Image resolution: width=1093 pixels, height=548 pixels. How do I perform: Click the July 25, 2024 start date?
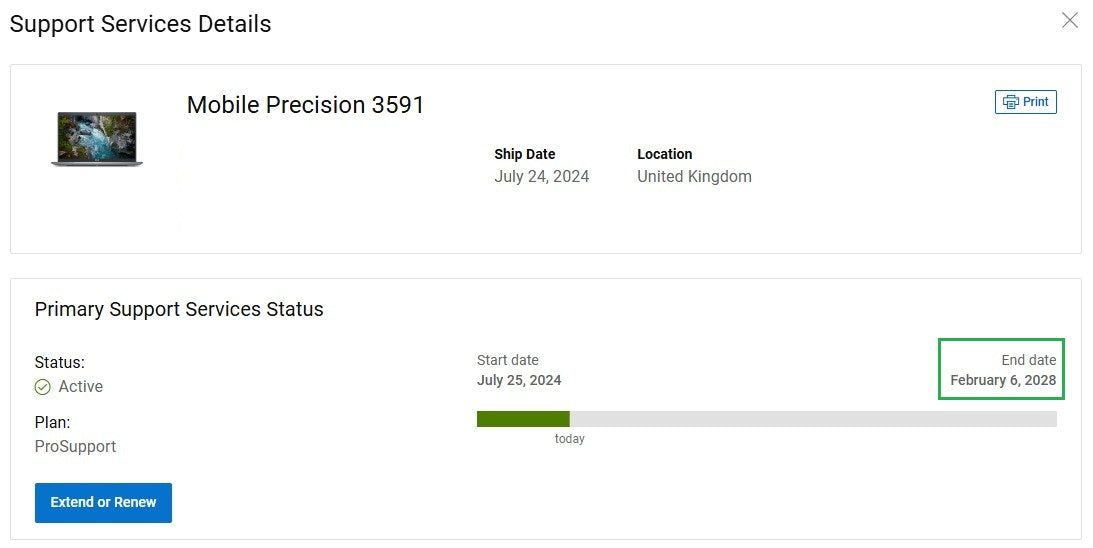point(519,380)
